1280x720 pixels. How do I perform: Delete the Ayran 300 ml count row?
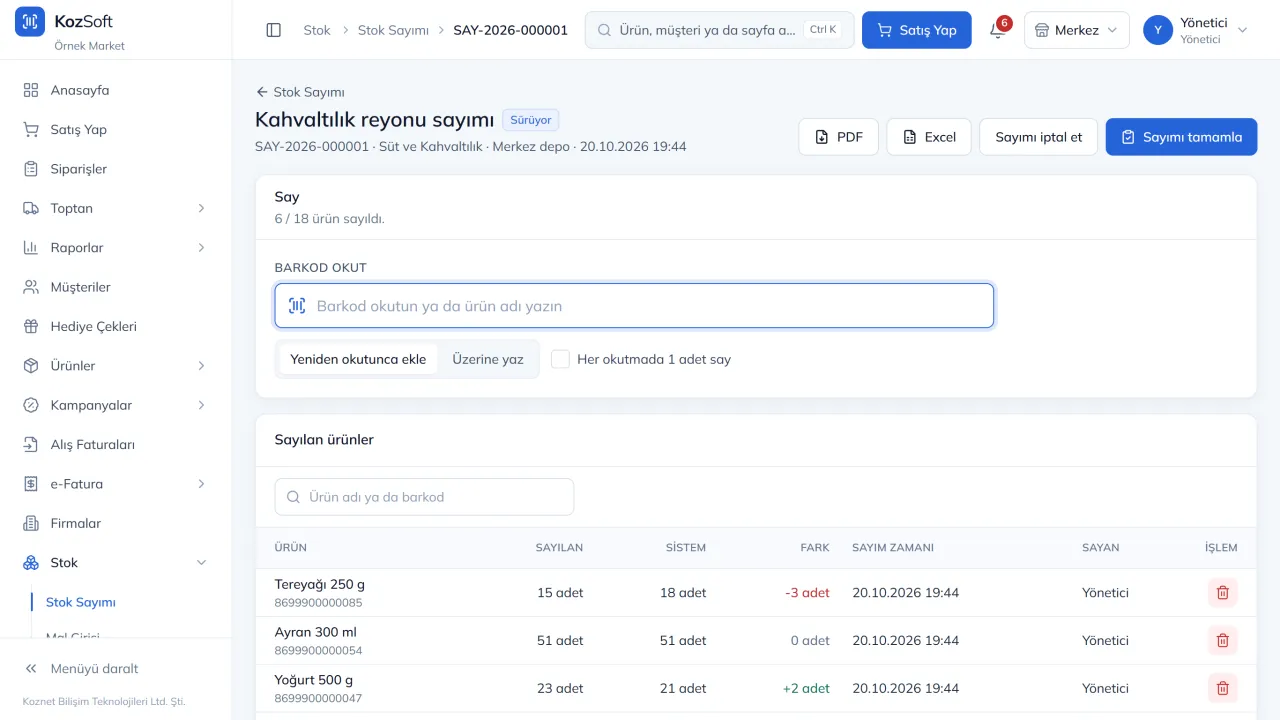point(1222,641)
